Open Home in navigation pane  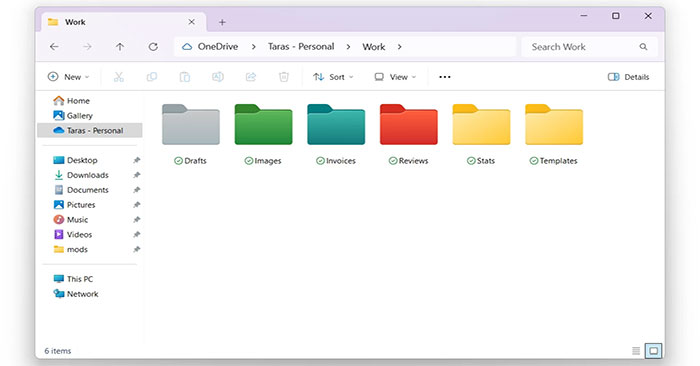point(71,101)
